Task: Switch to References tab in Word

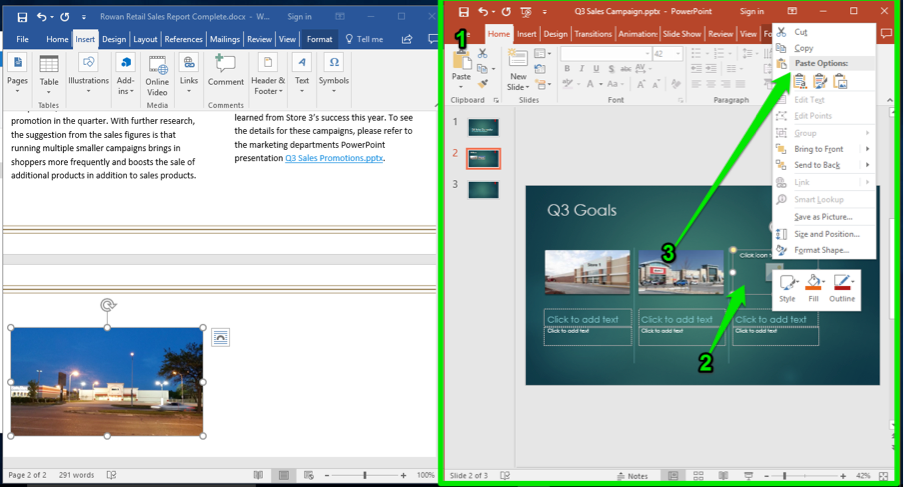Action: point(183,39)
